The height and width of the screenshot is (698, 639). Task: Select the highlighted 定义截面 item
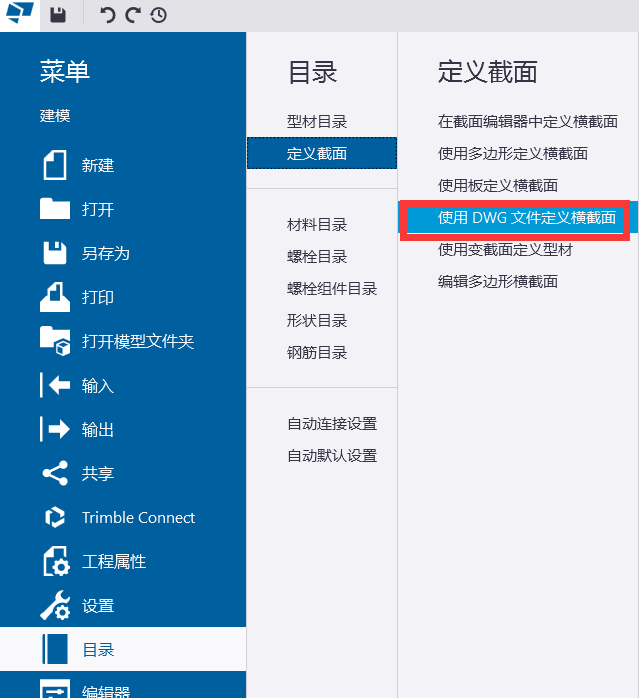[322, 153]
